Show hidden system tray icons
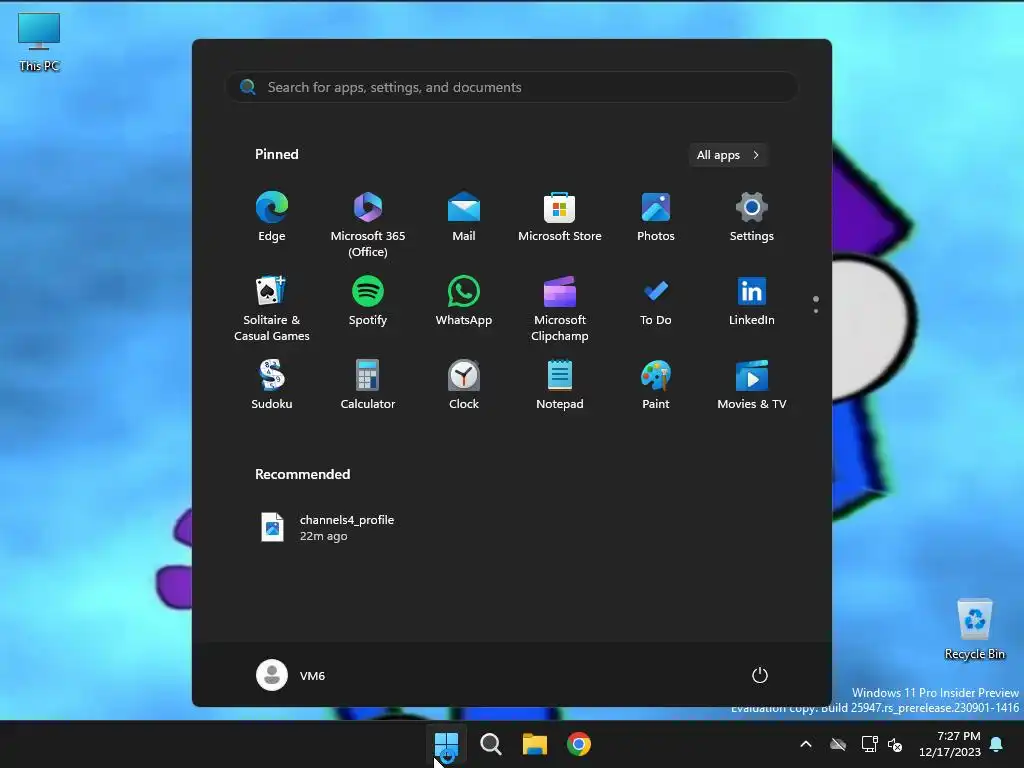This screenshot has width=1024, height=768. tap(806, 744)
